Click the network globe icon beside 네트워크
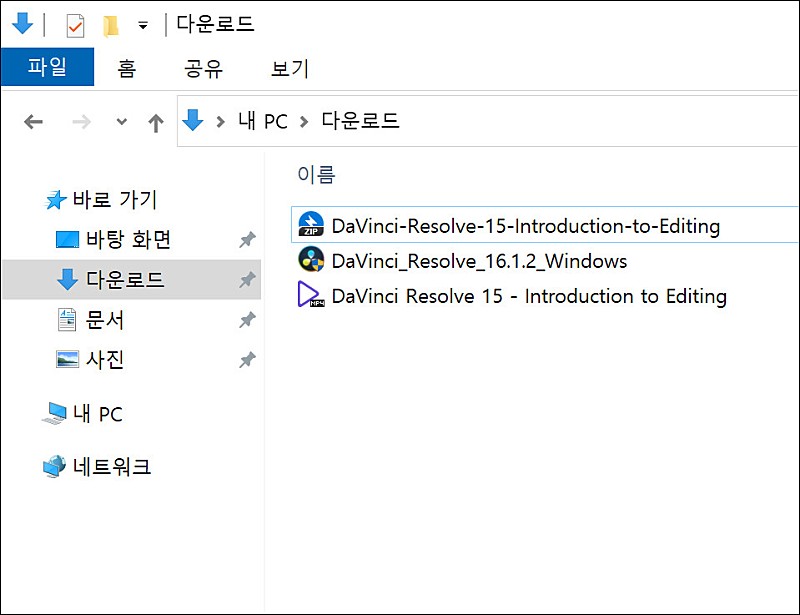Screen dimensions: 800x615 tap(55, 466)
